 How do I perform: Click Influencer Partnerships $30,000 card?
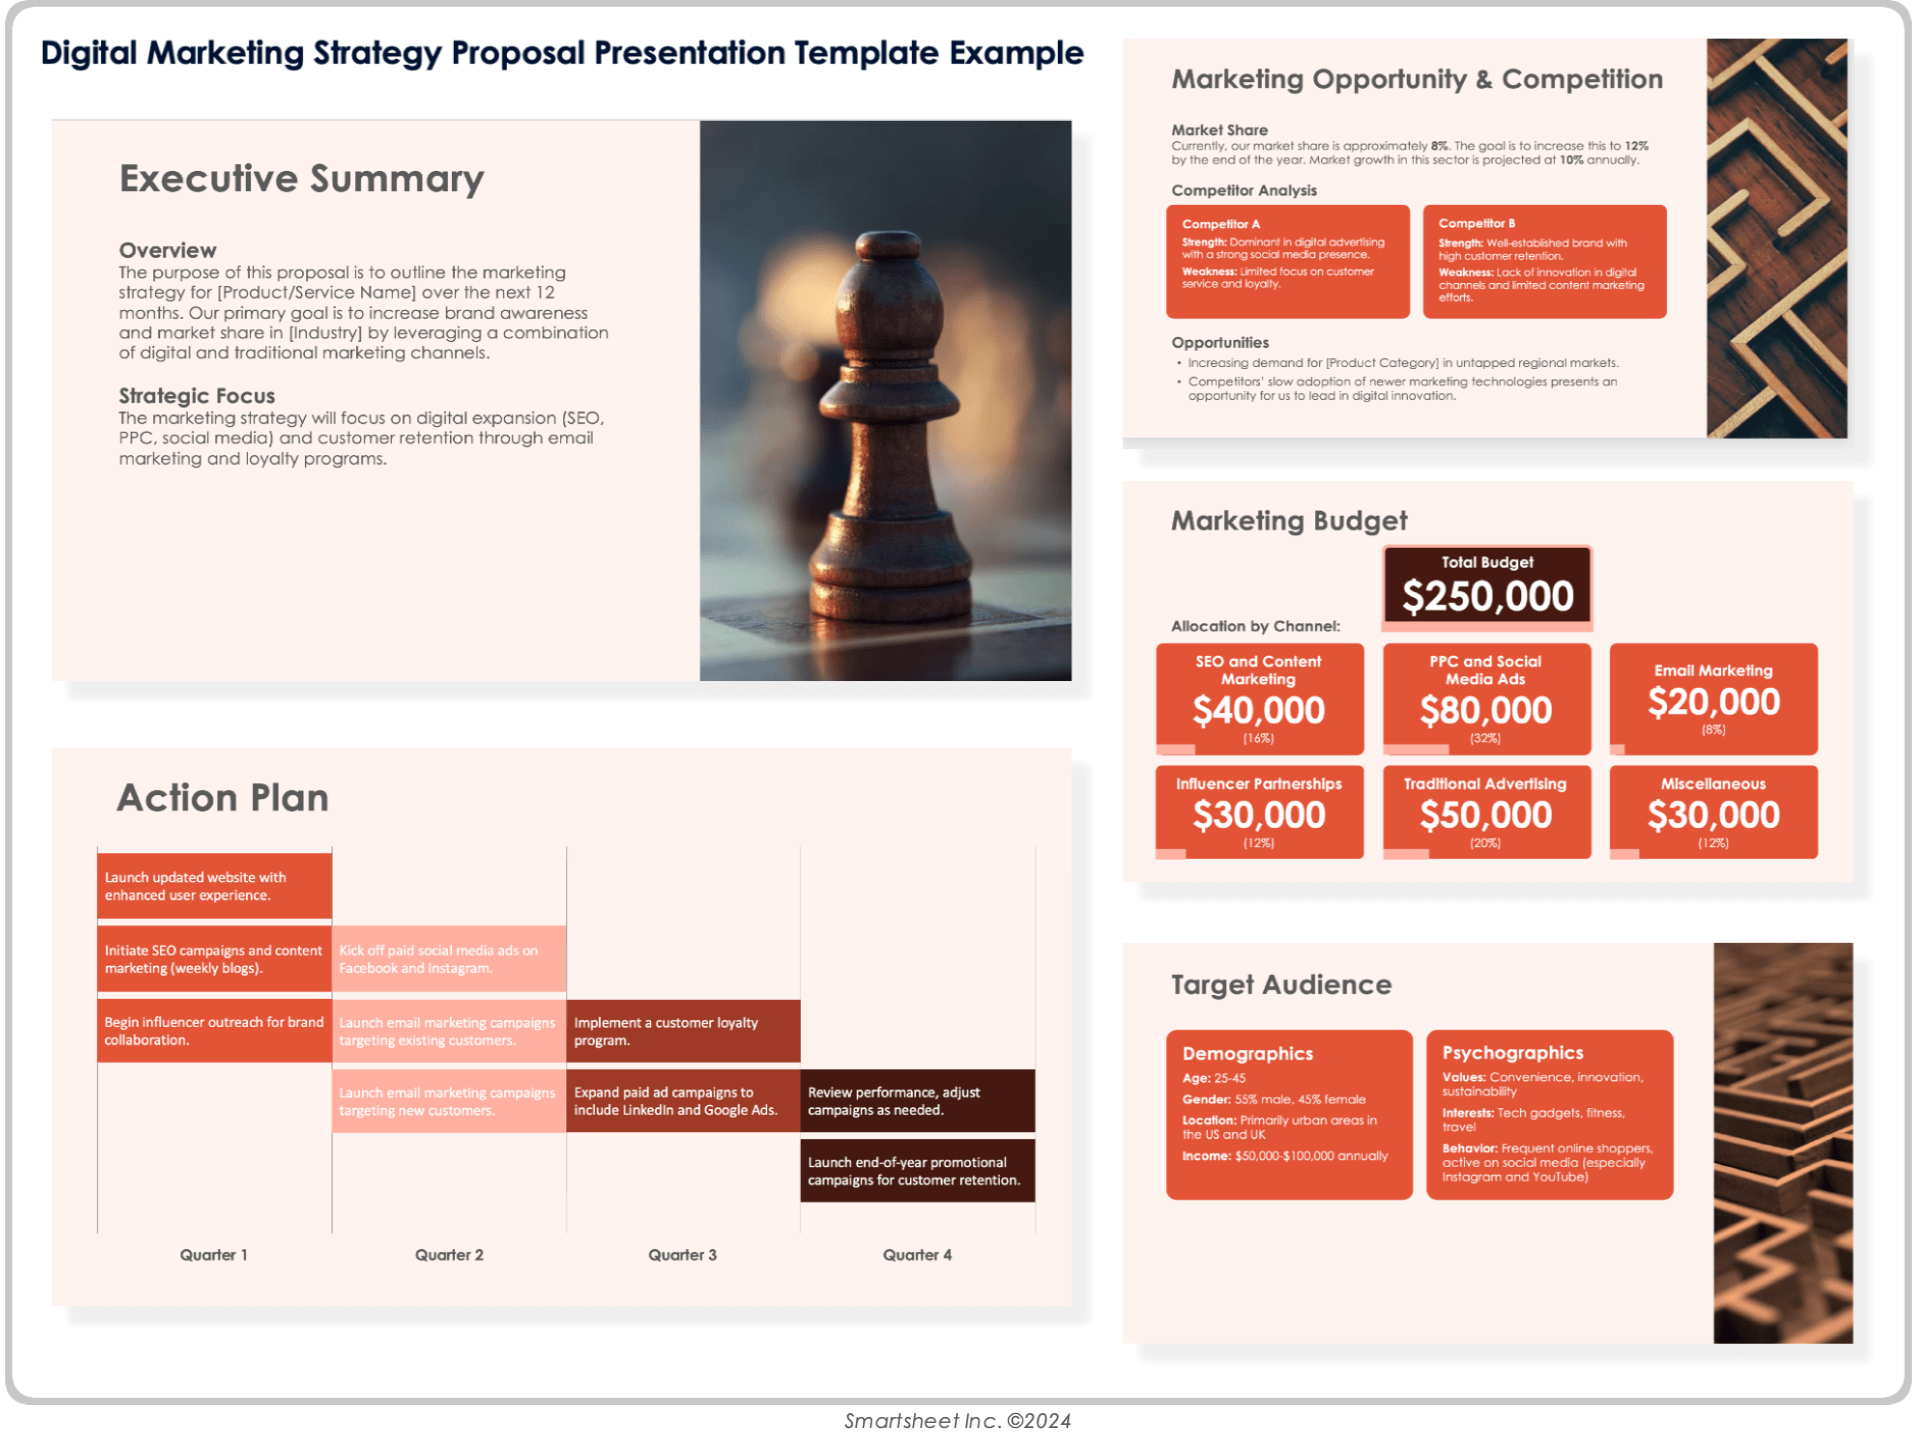pyautogui.click(x=1260, y=812)
